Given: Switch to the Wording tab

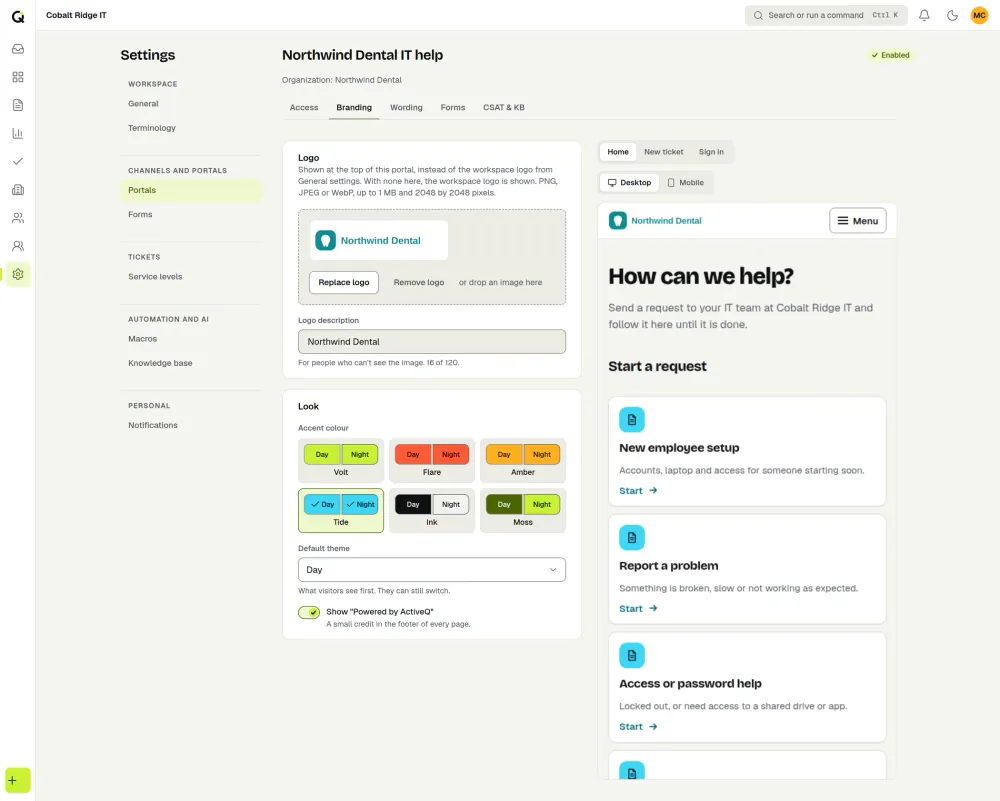Looking at the screenshot, I should tap(406, 108).
